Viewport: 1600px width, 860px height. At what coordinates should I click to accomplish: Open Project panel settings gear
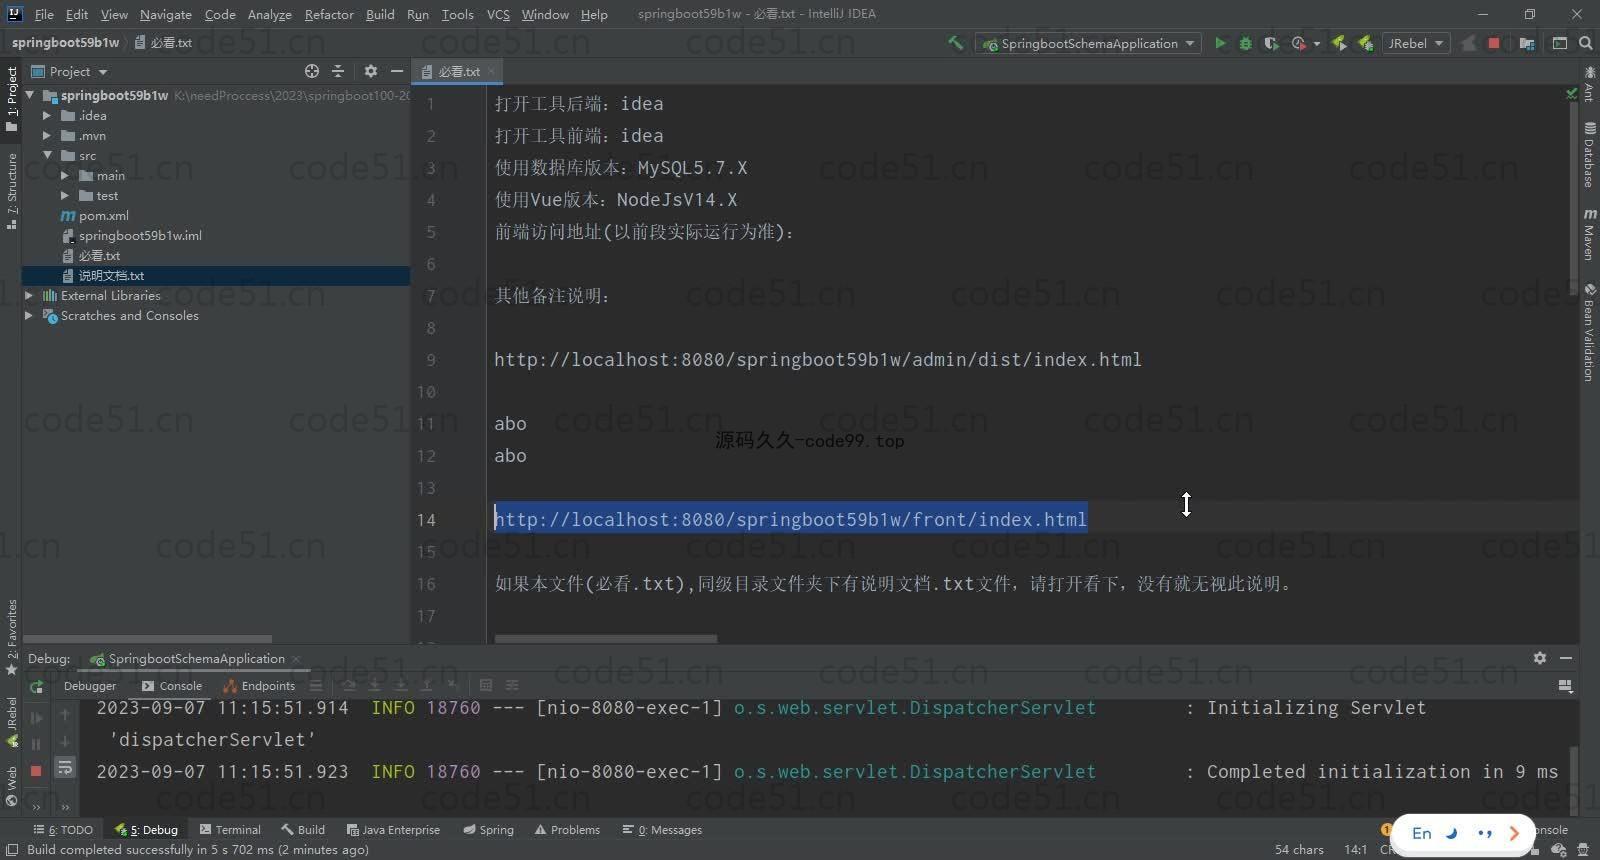[371, 71]
